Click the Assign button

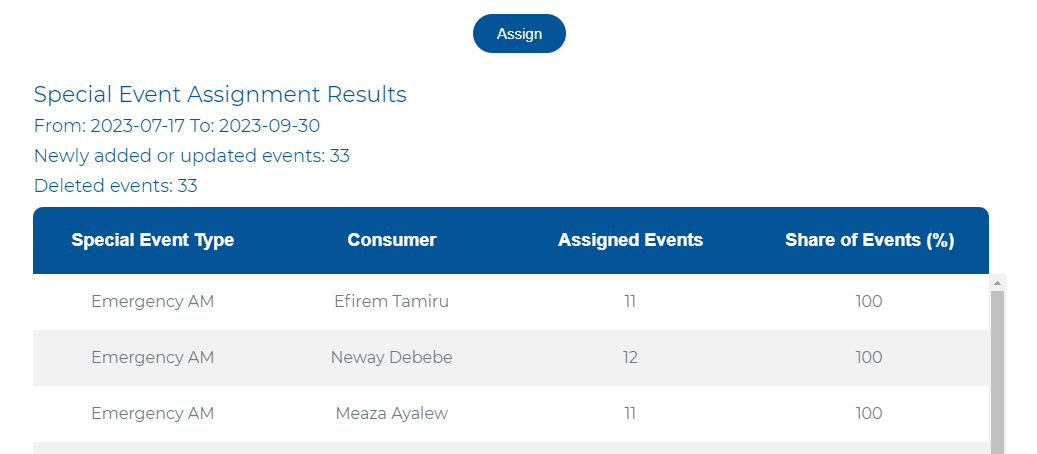point(519,34)
